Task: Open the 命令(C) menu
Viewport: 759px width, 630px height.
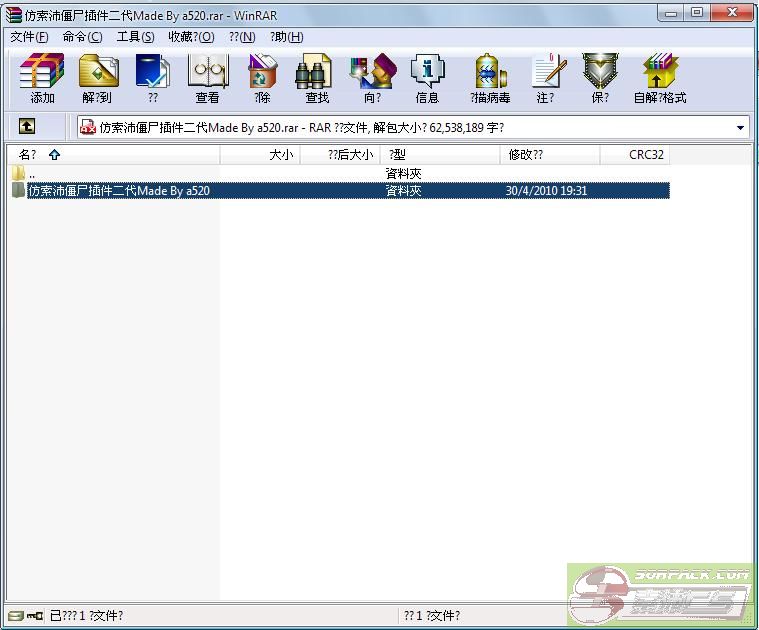Action: point(82,37)
